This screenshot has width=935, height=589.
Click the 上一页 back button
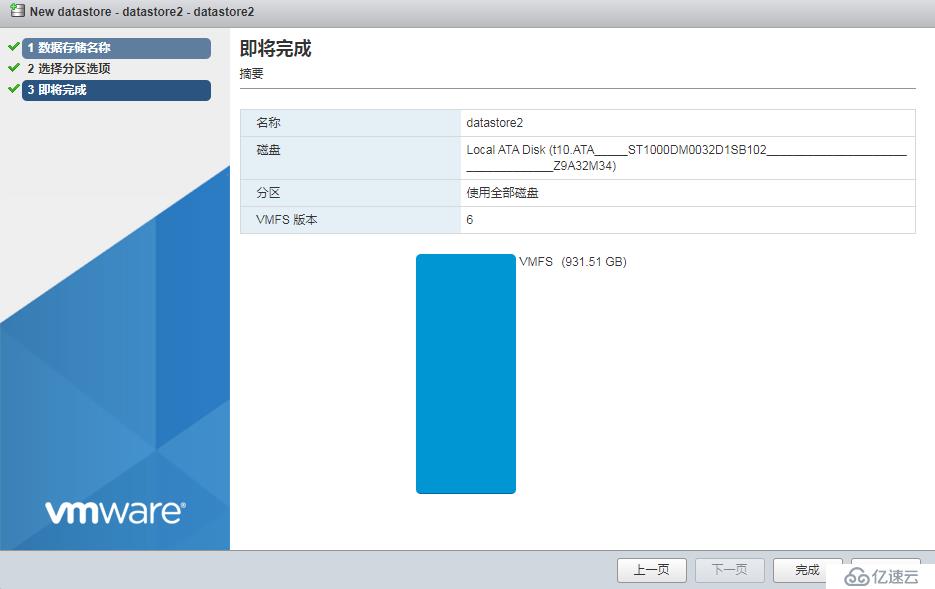651,570
